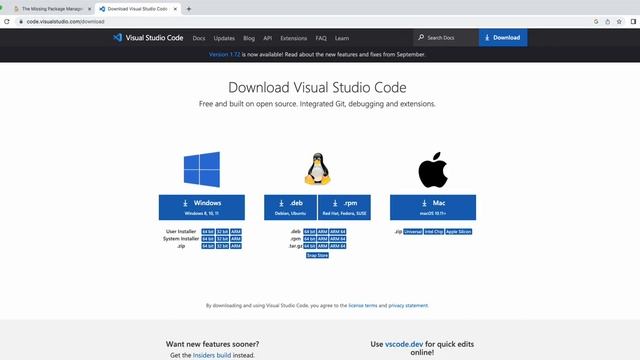This screenshot has height=360, width=640.
Task: Download Windows User Installer 64 bit
Action: [x=208, y=231]
